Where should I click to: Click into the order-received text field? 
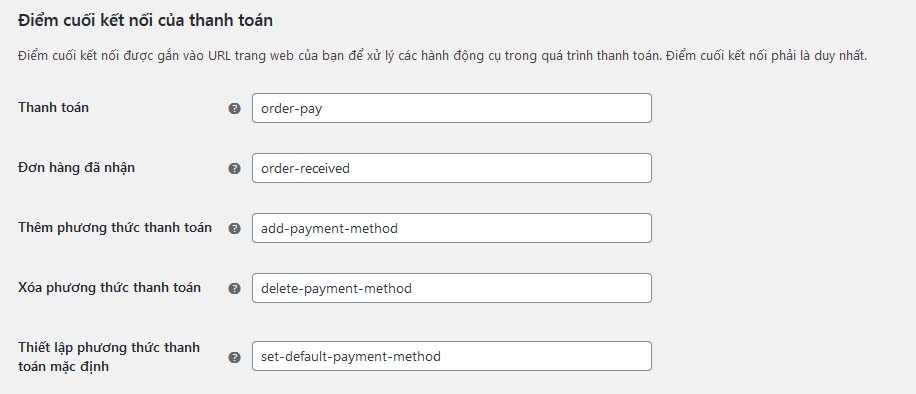pos(452,168)
